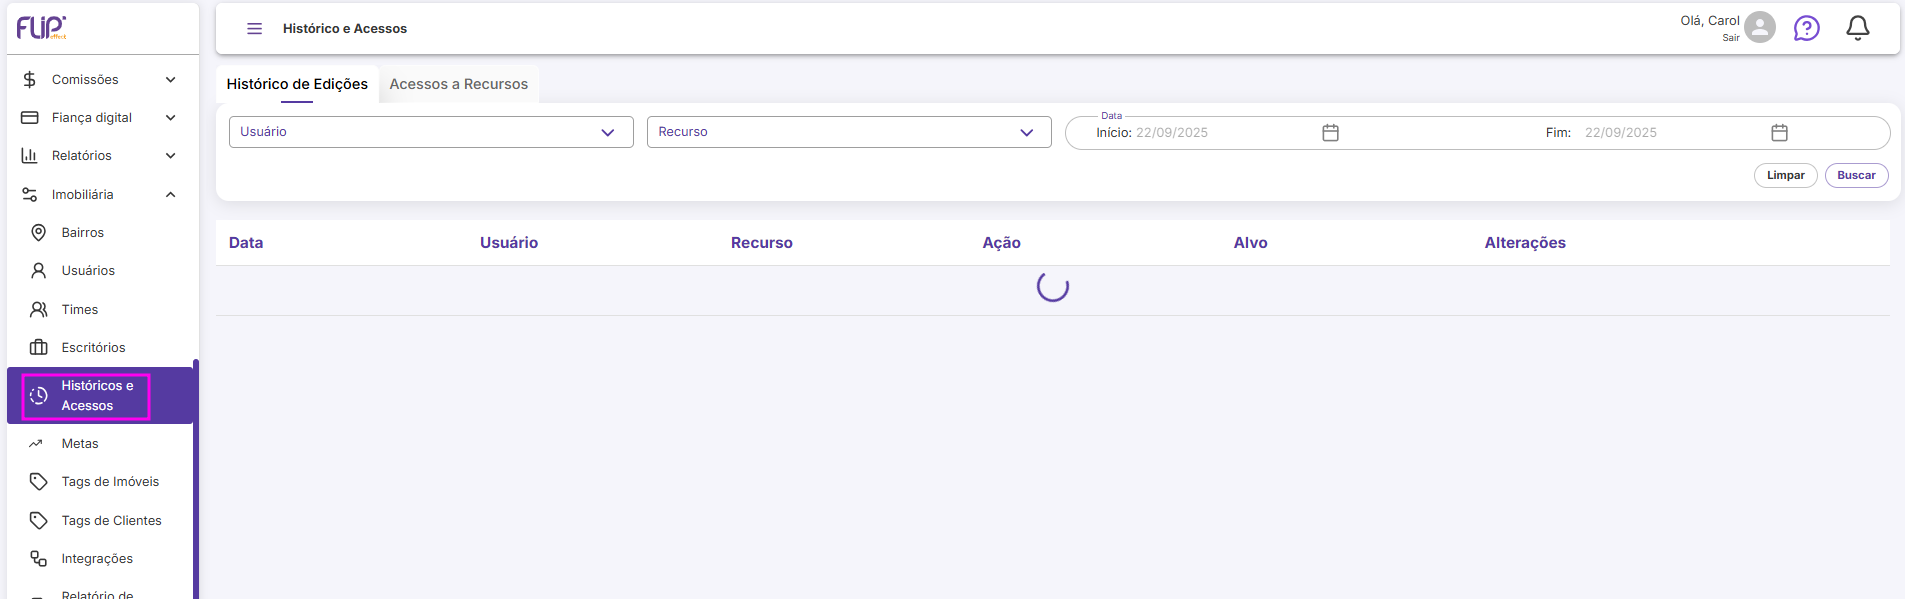1905x599 pixels.
Task: Click the Imobiliária label
Action: [x=83, y=195]
